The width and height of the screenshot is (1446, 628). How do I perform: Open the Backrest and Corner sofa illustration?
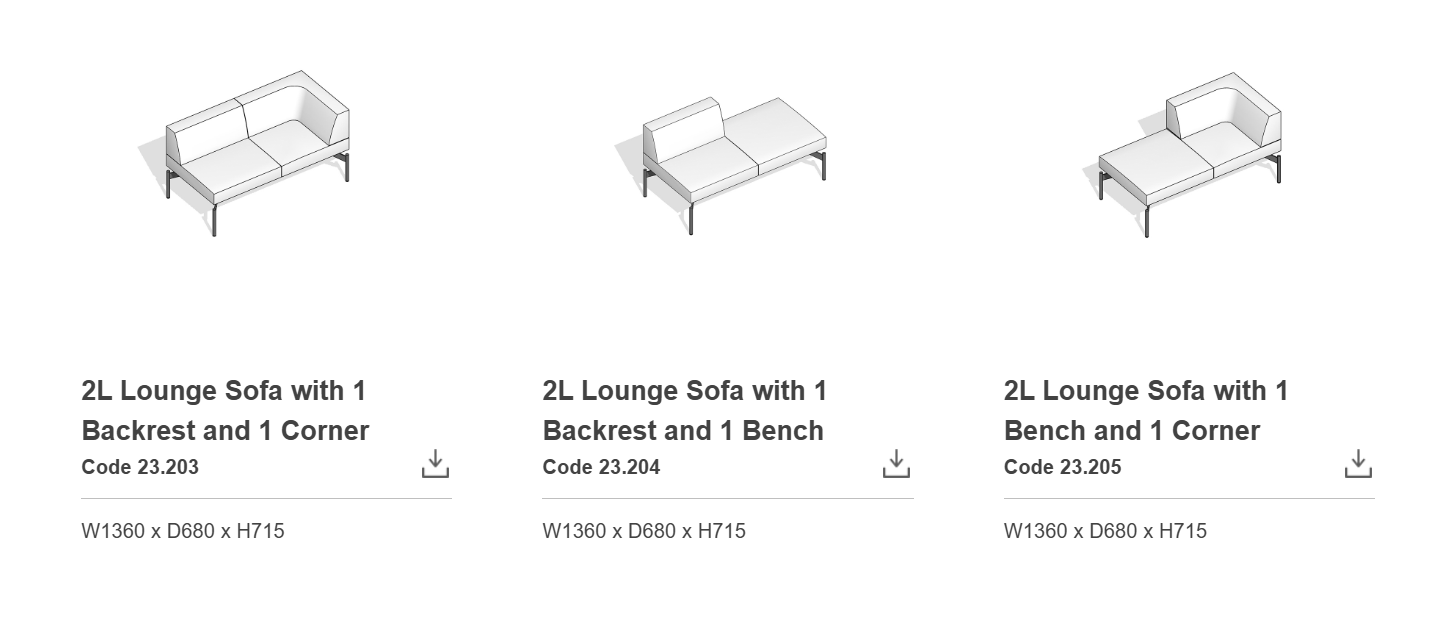256,150
